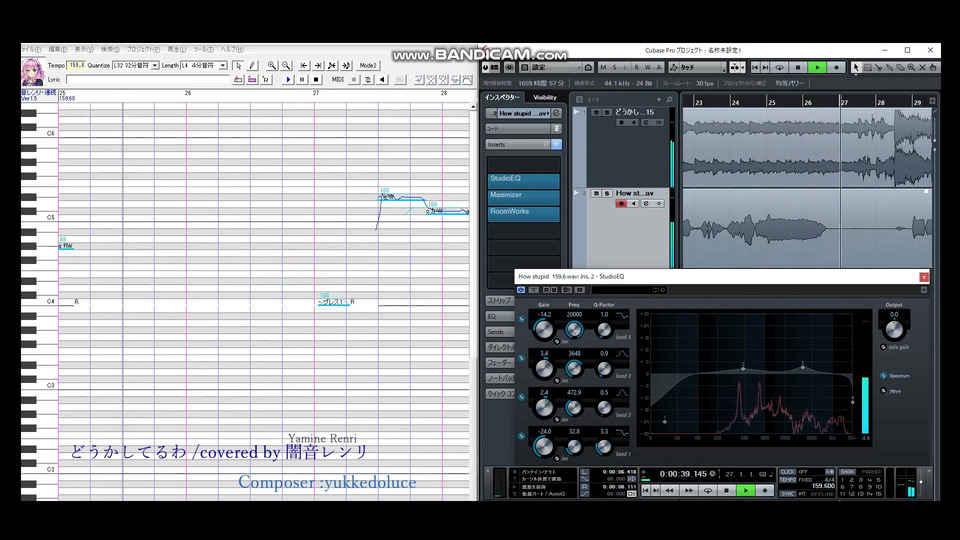960x540 pixels.
Task: Toggle the cycle loop button in Cubase toolbar
Action: (x=779, y=67)
